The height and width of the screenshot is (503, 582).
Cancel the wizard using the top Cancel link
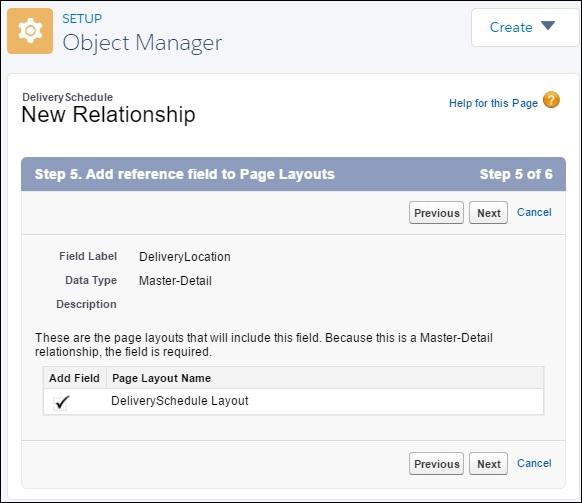click(534, 212)
